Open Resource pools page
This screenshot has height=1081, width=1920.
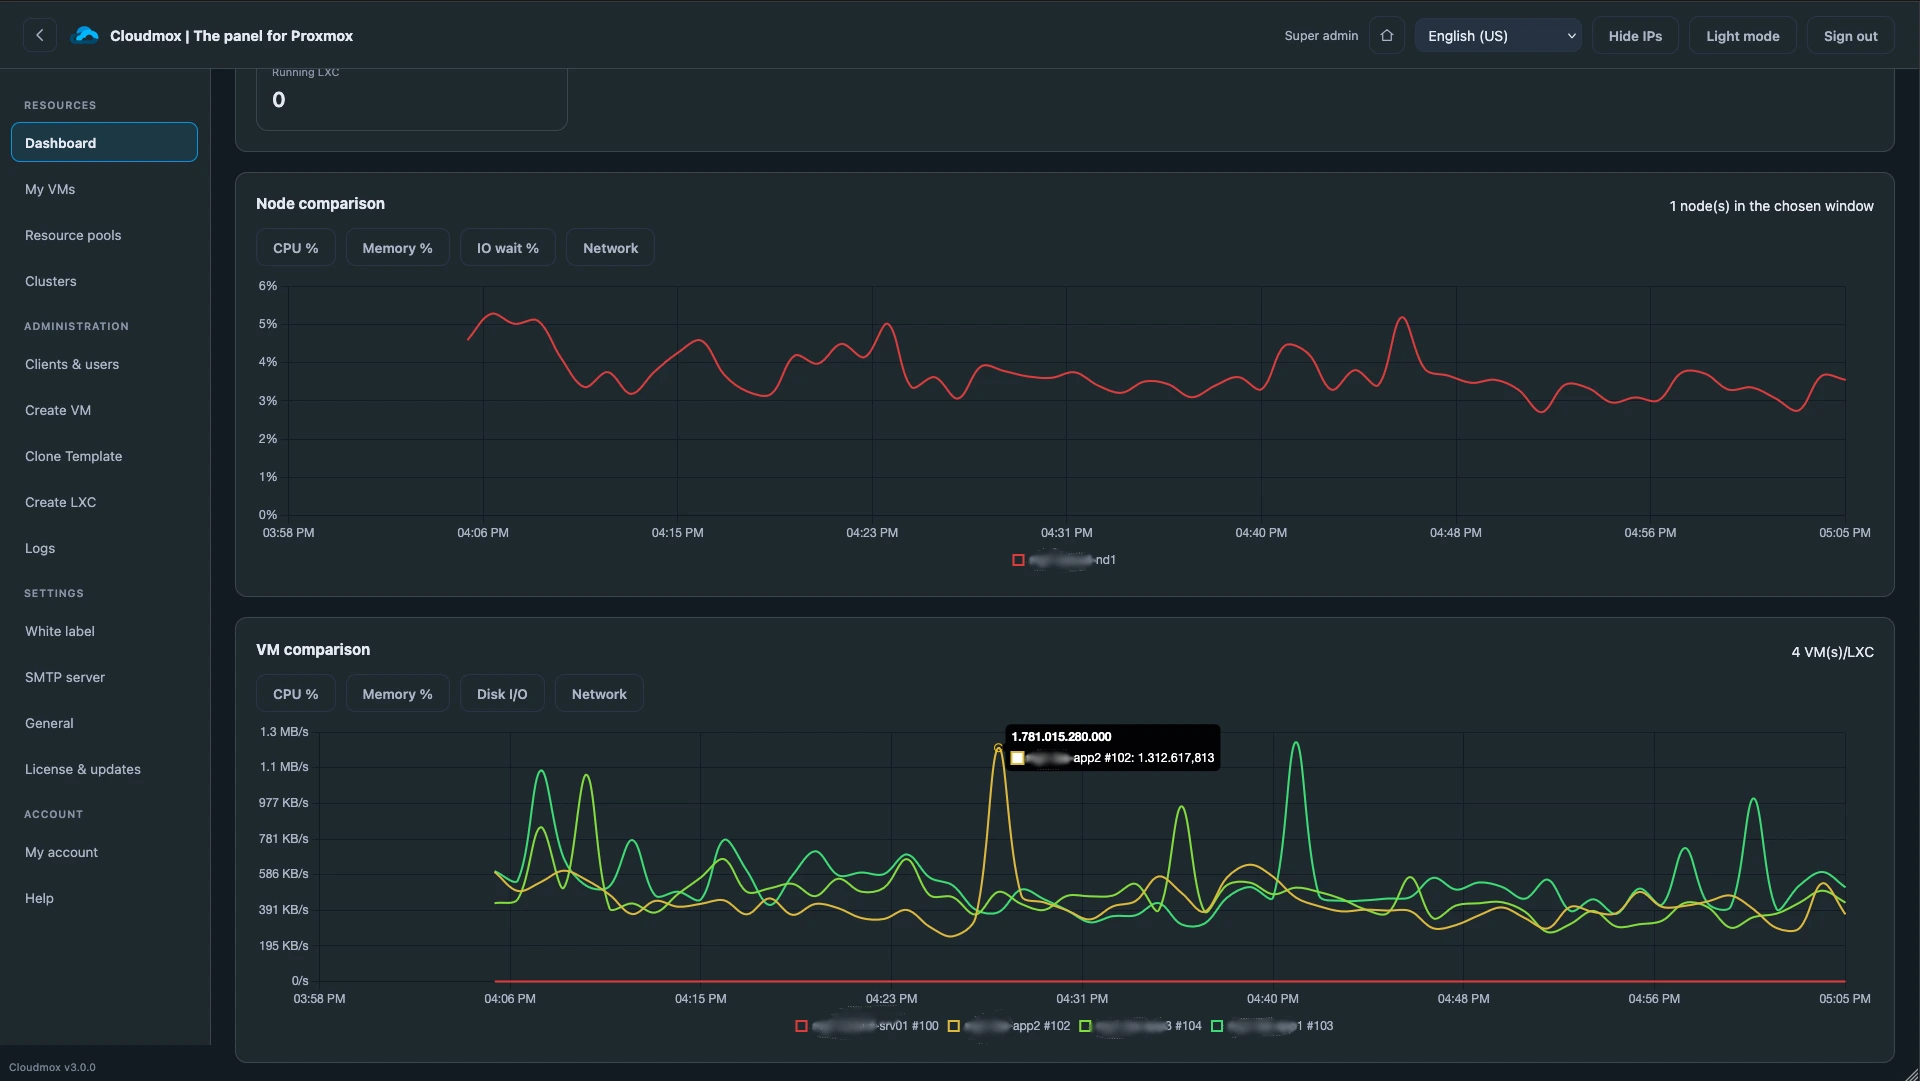(104, 235)
